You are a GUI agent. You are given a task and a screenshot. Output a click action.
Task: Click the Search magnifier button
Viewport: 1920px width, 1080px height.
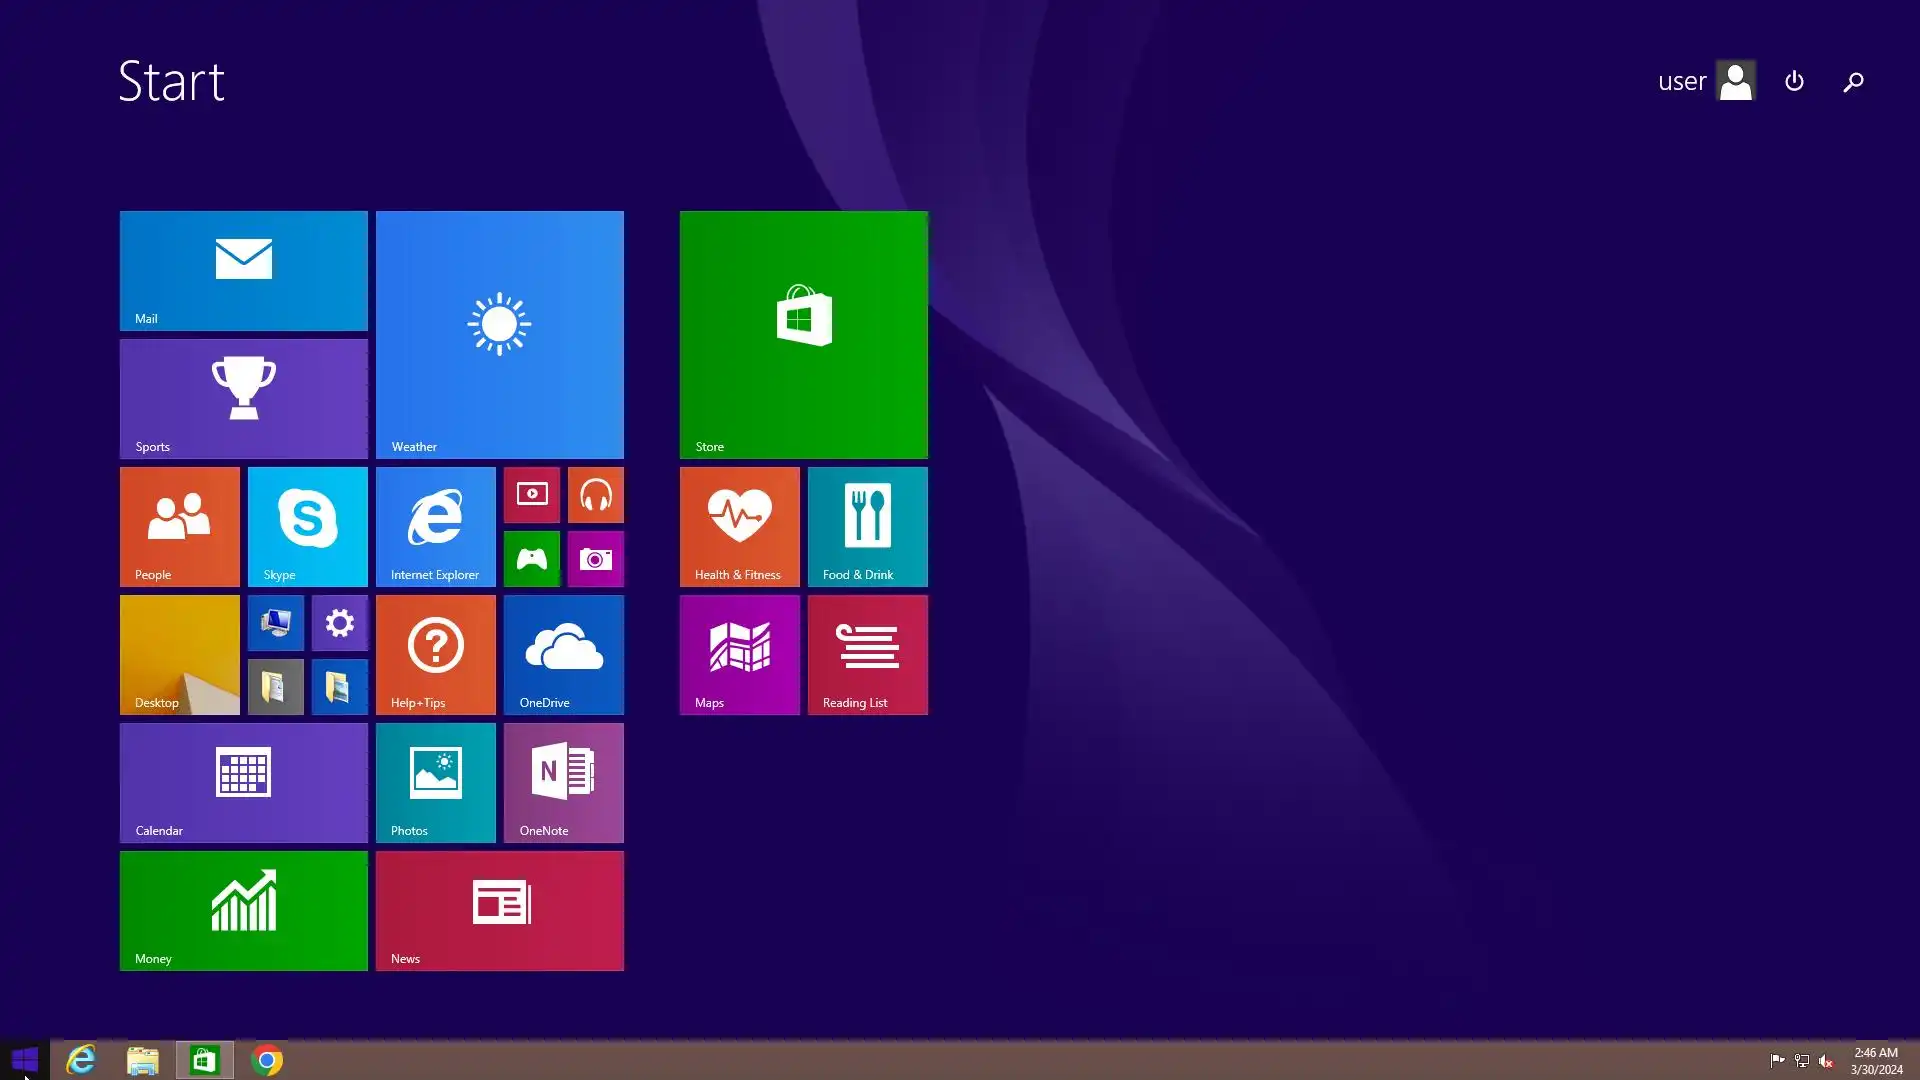coord(1853,82)
